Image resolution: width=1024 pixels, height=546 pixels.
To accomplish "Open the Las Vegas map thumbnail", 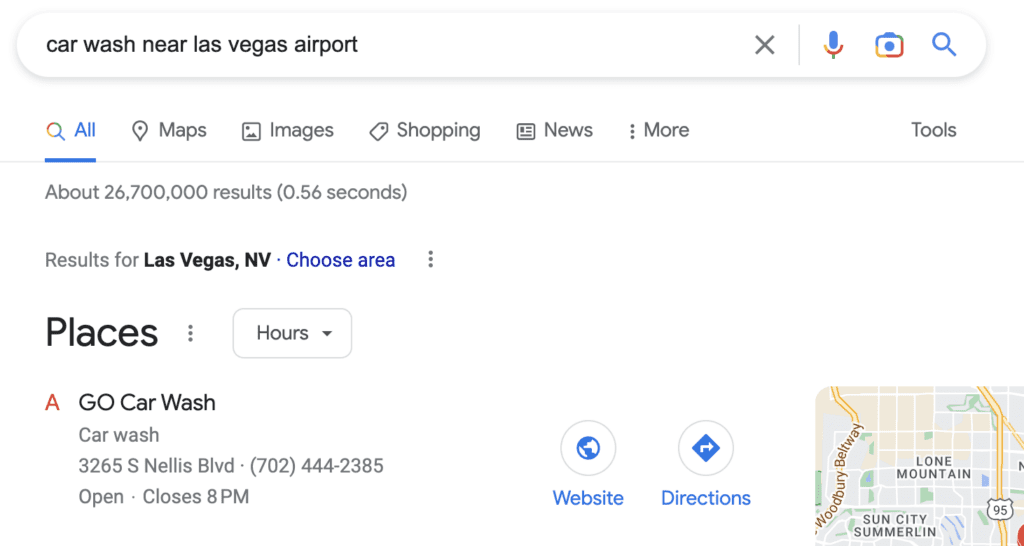I will 920,466.
